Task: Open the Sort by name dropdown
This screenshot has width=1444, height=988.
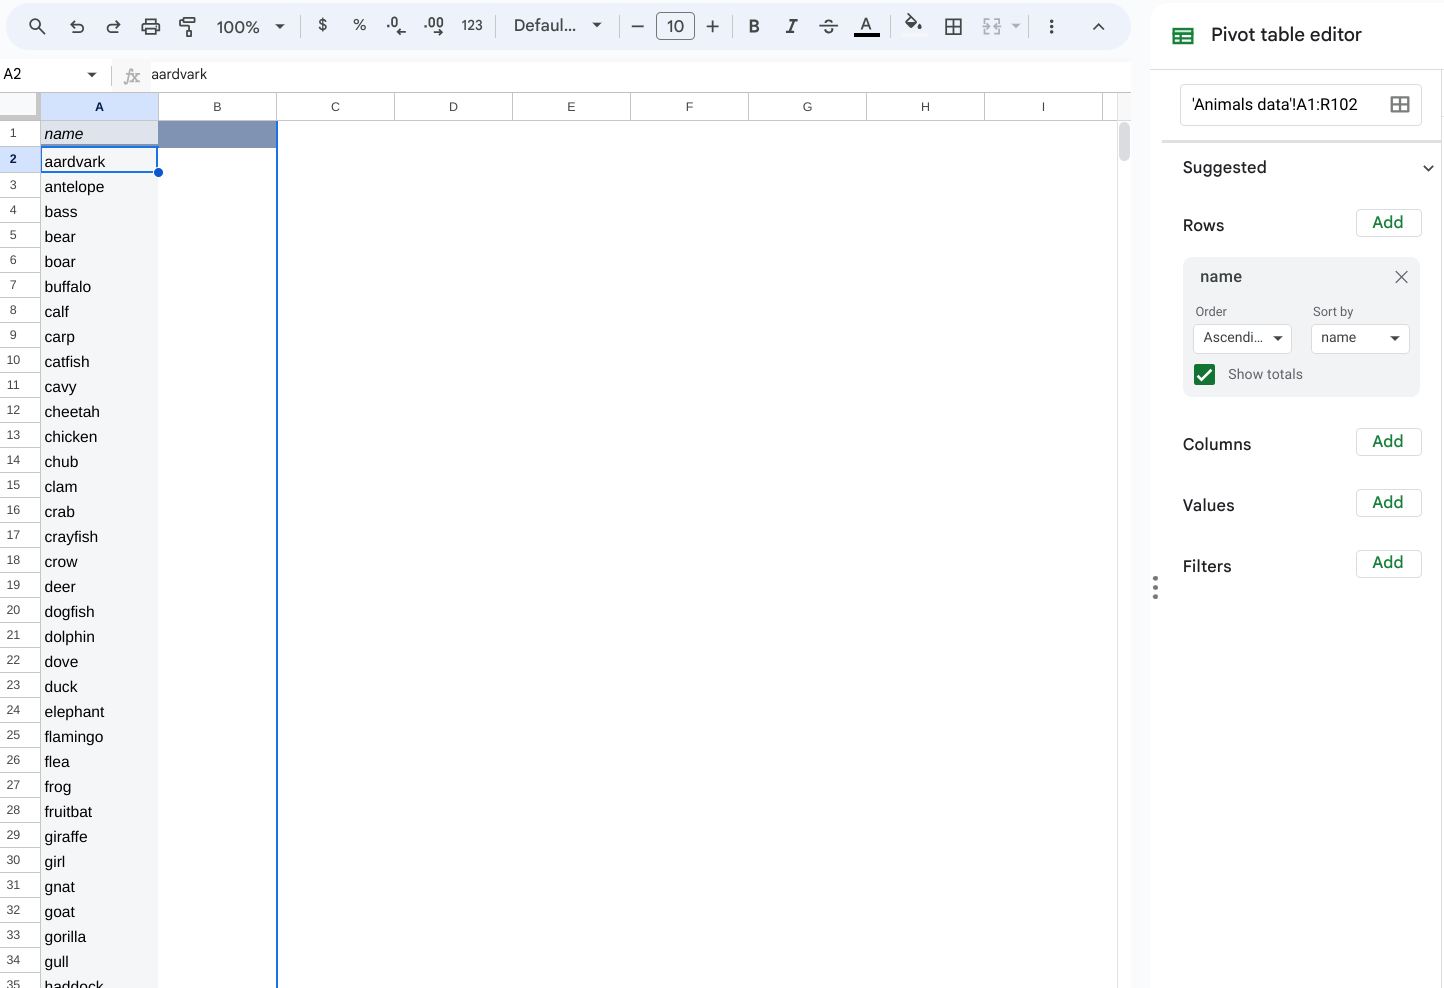Action: click(1359, 338)
